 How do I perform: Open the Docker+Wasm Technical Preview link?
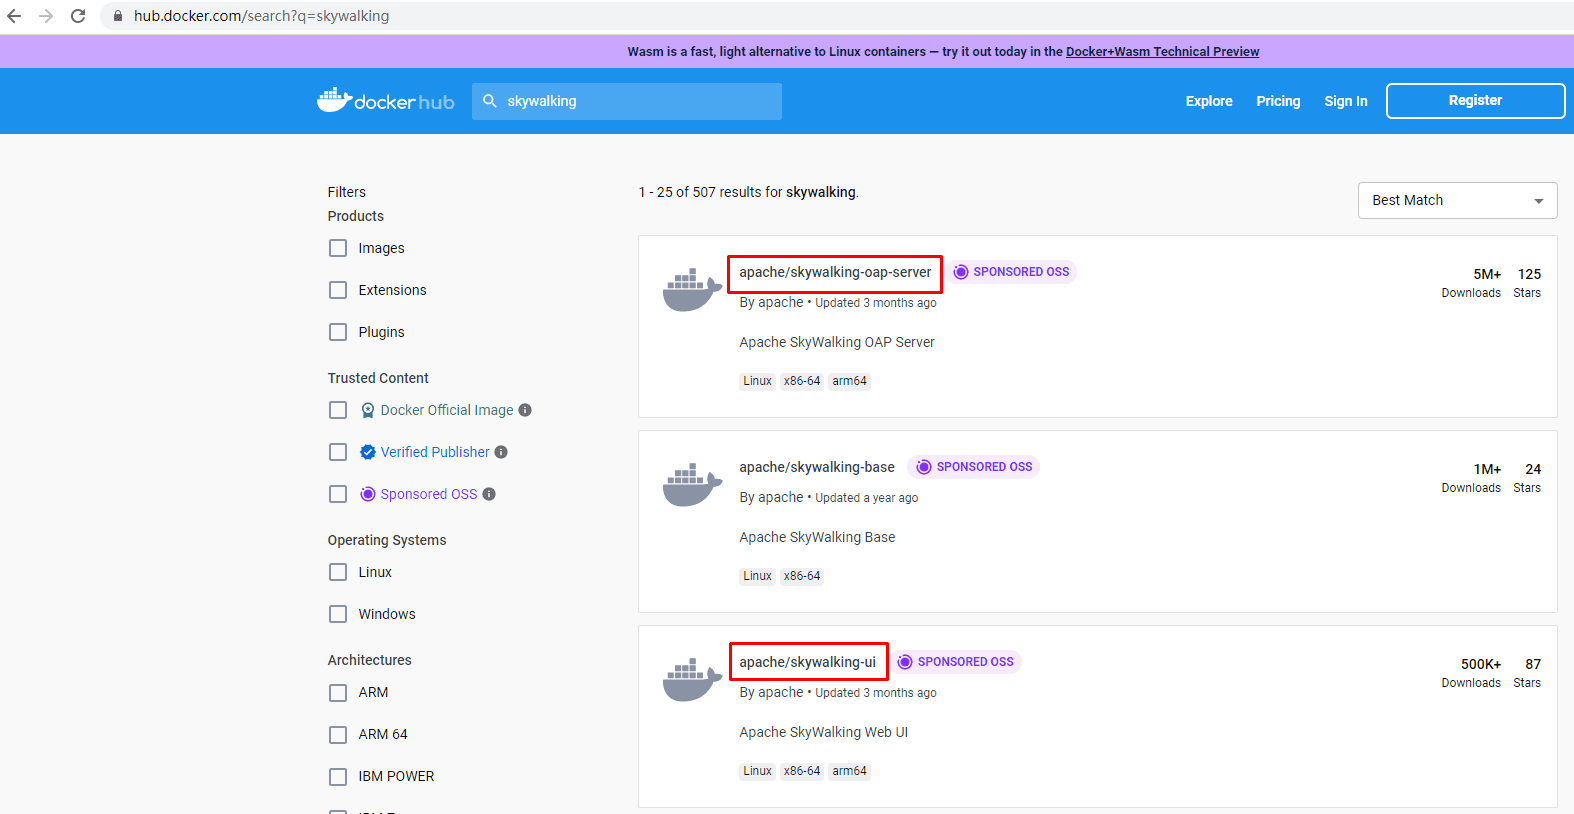(1162, 52)
